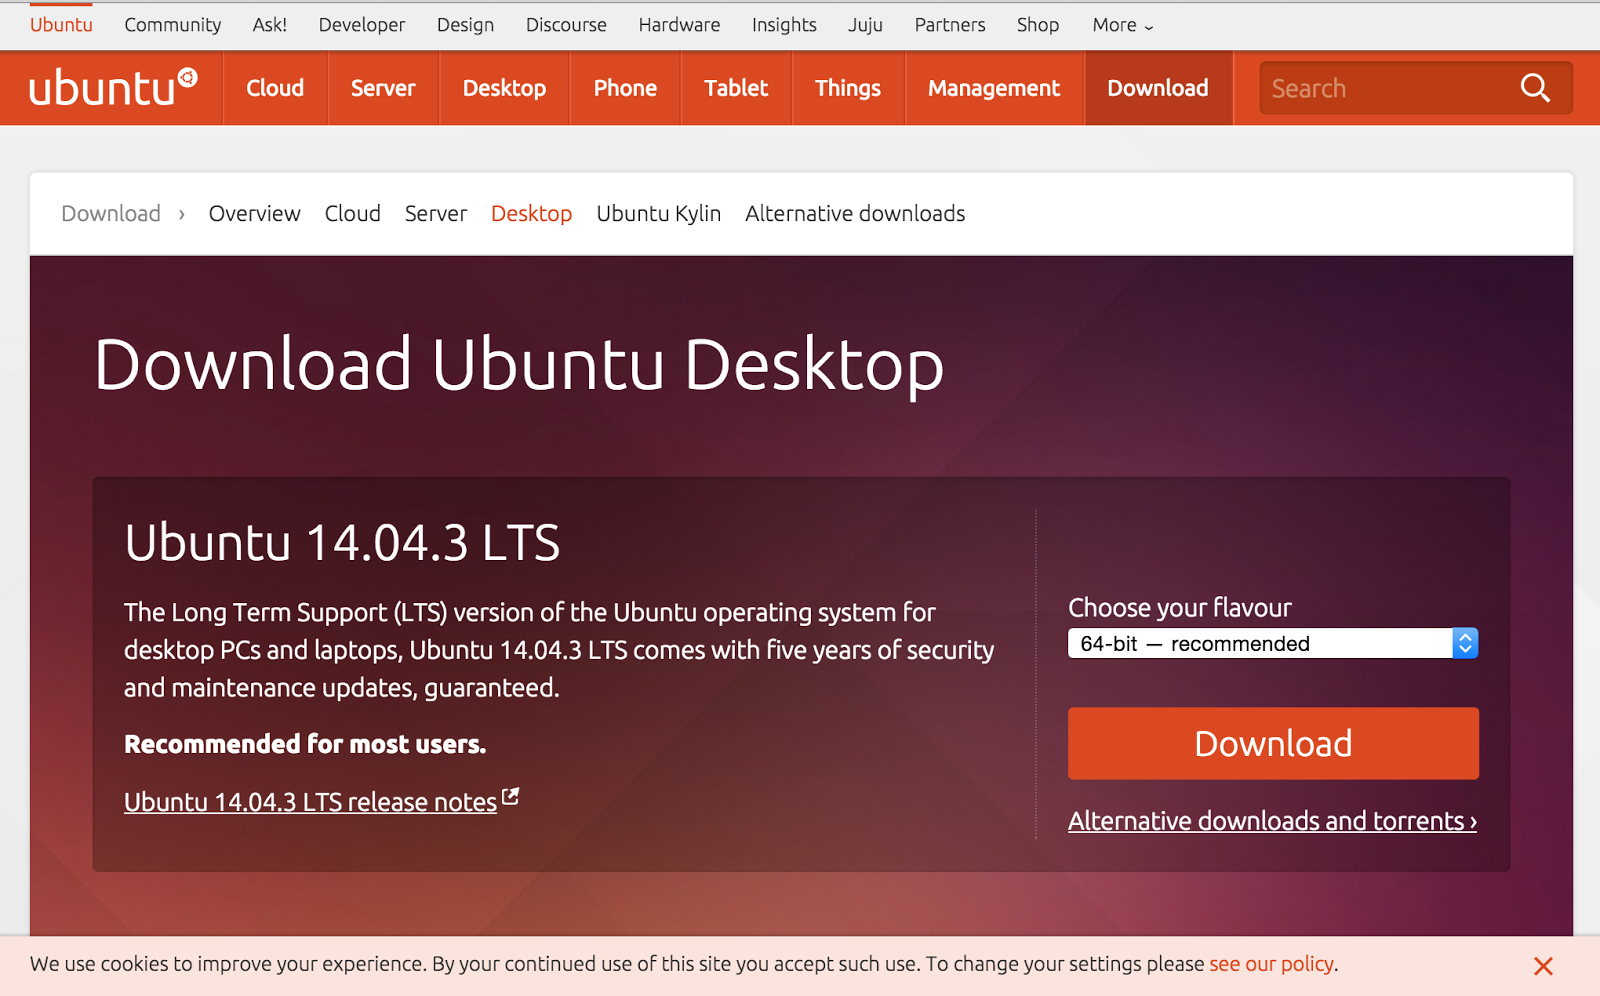Open Alternative downloads and torrents link
The height and width of the screenshot is (996, 1600).
(1272, 821)
